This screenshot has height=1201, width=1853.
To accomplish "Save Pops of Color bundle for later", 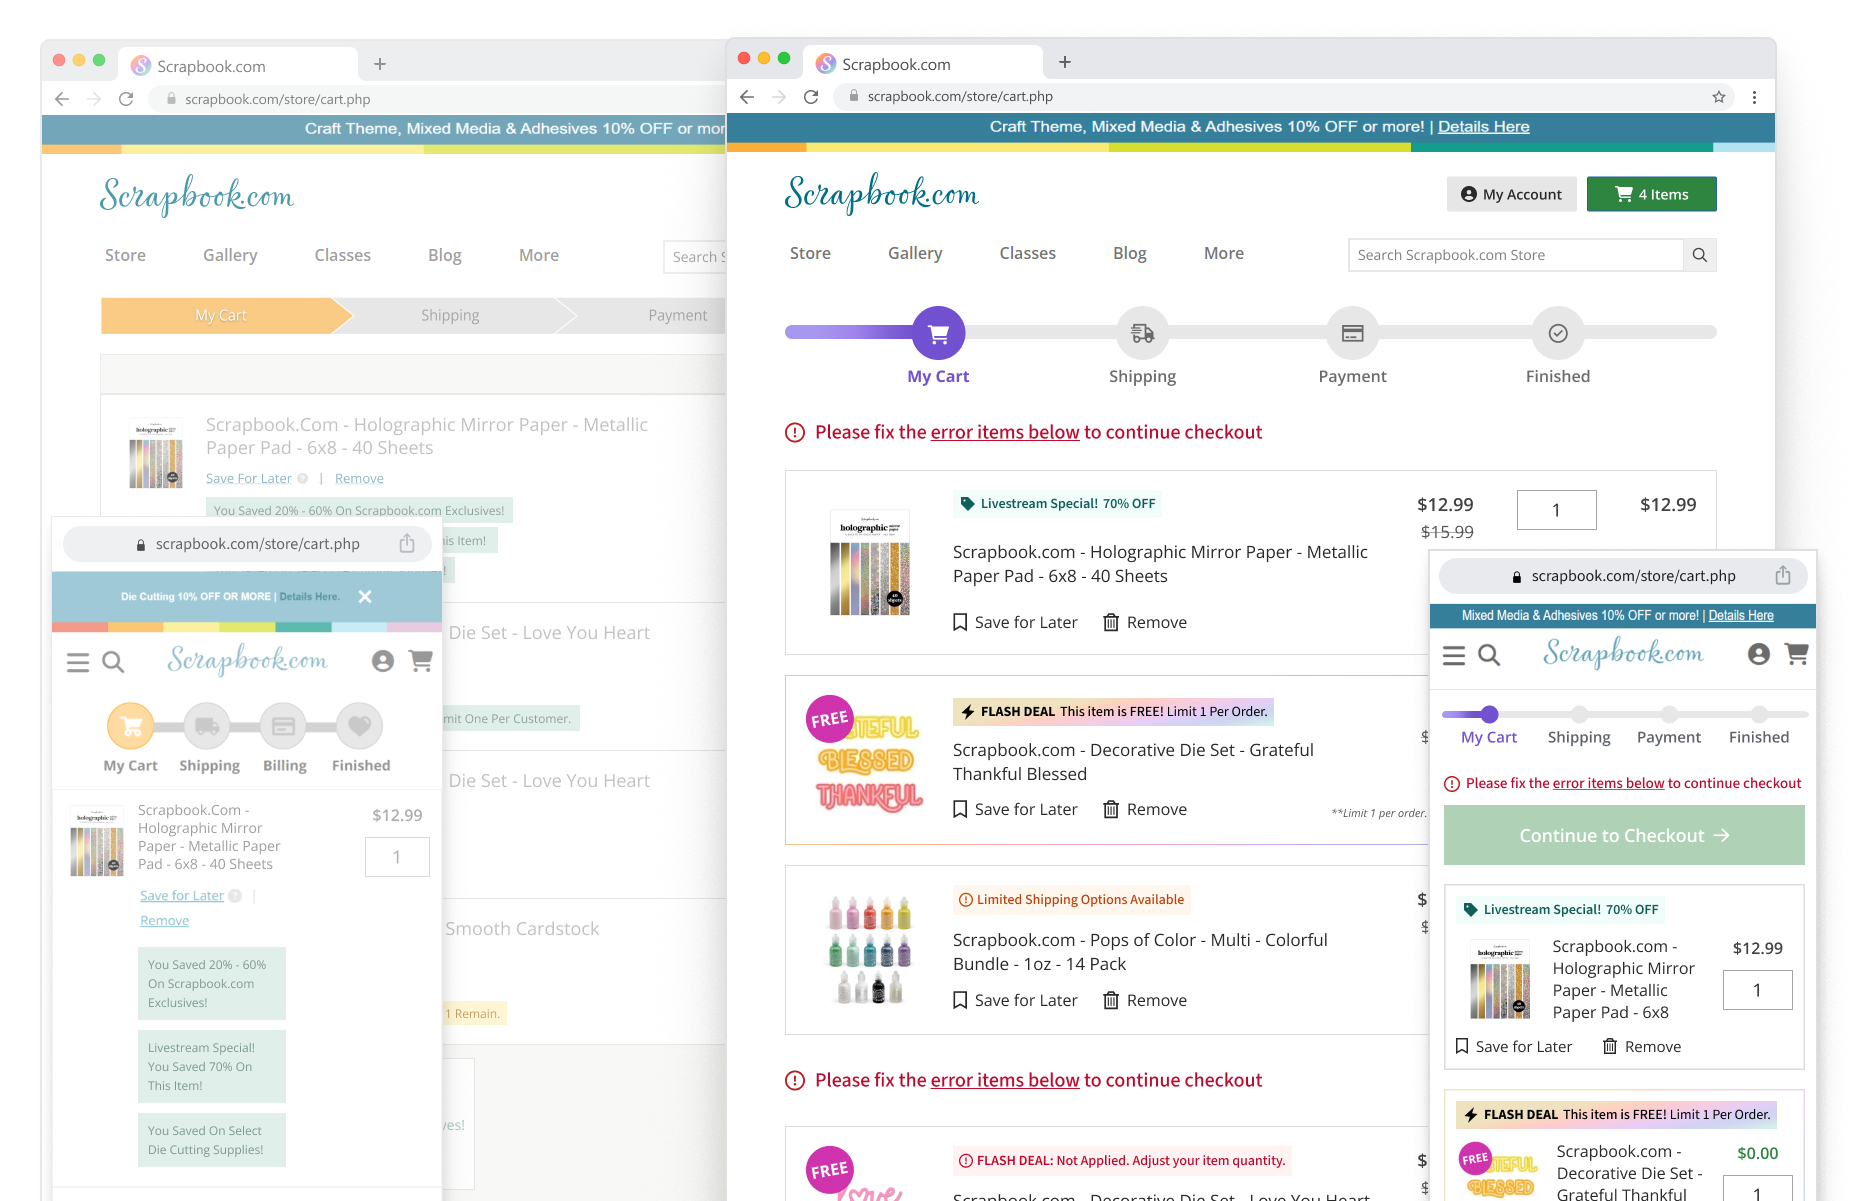I will [1015, 1000].
